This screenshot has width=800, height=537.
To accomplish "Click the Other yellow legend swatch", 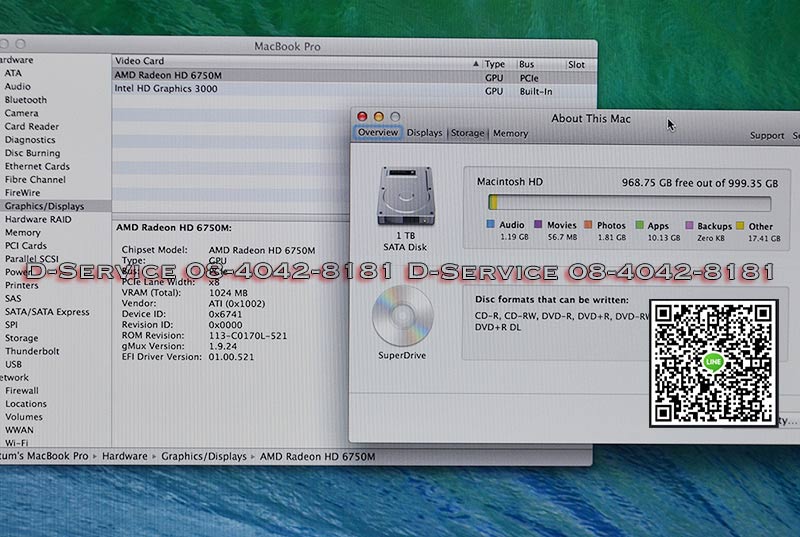I will [x=740, y=225].
